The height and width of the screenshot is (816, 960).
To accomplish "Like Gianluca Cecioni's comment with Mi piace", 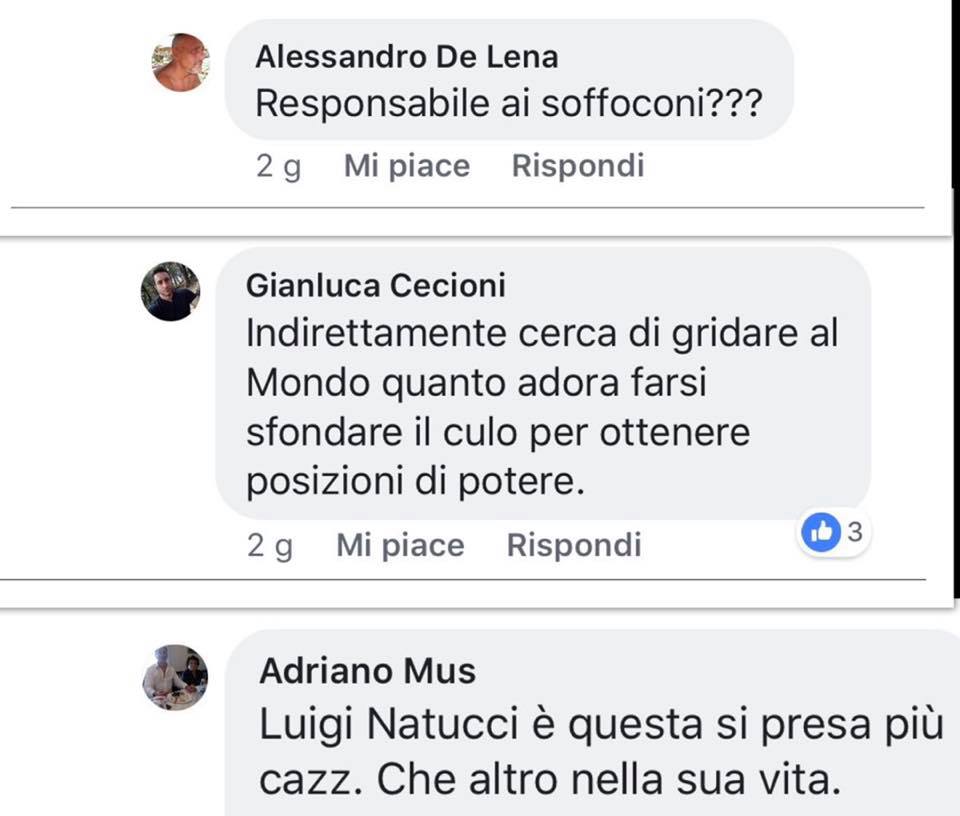I will coord(400,545).
